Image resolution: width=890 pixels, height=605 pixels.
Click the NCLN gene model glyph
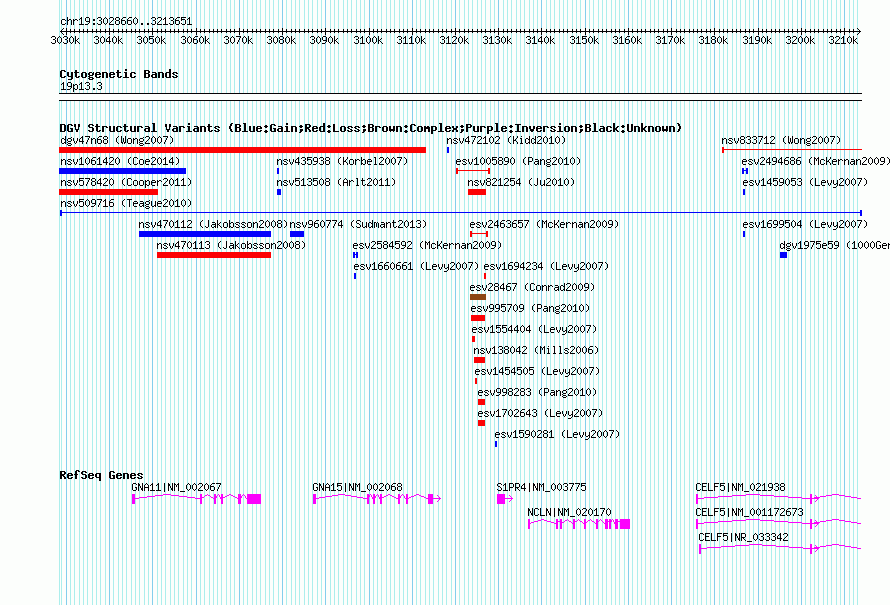pyautogui.click(x=579, y=524)
